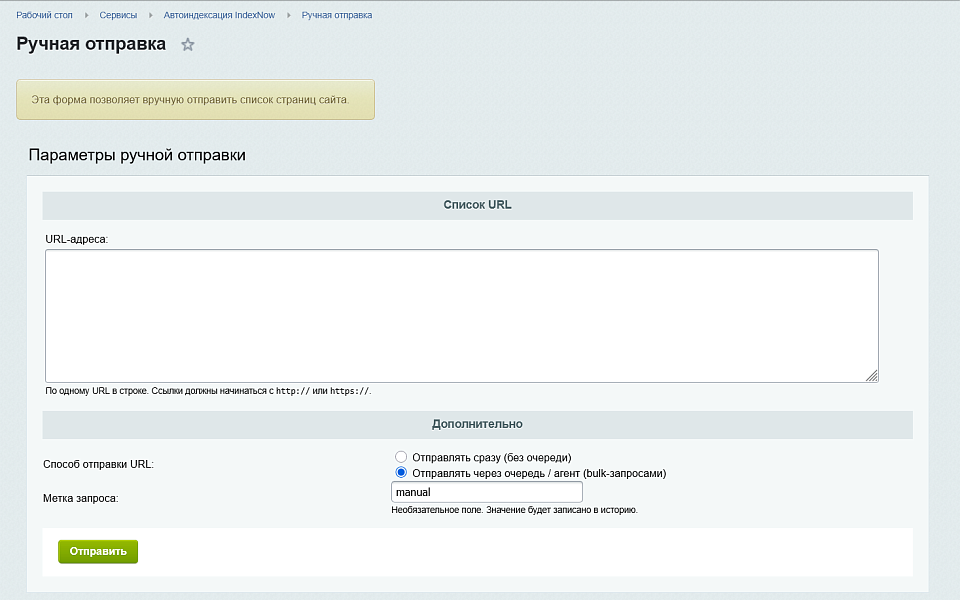Open arrow after 'Автоиндексация IndexNow' breadcrumb

tap(287, 16)
